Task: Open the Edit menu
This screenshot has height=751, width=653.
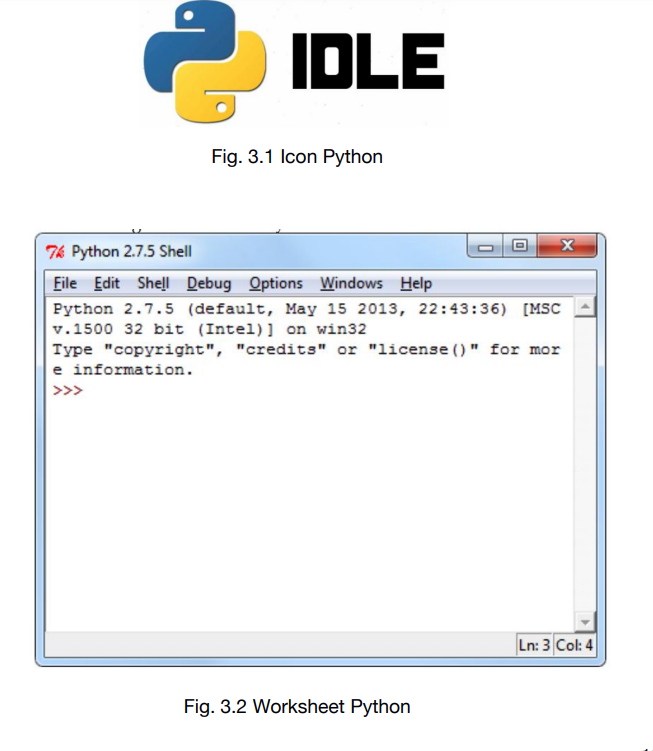Action: 107,283
